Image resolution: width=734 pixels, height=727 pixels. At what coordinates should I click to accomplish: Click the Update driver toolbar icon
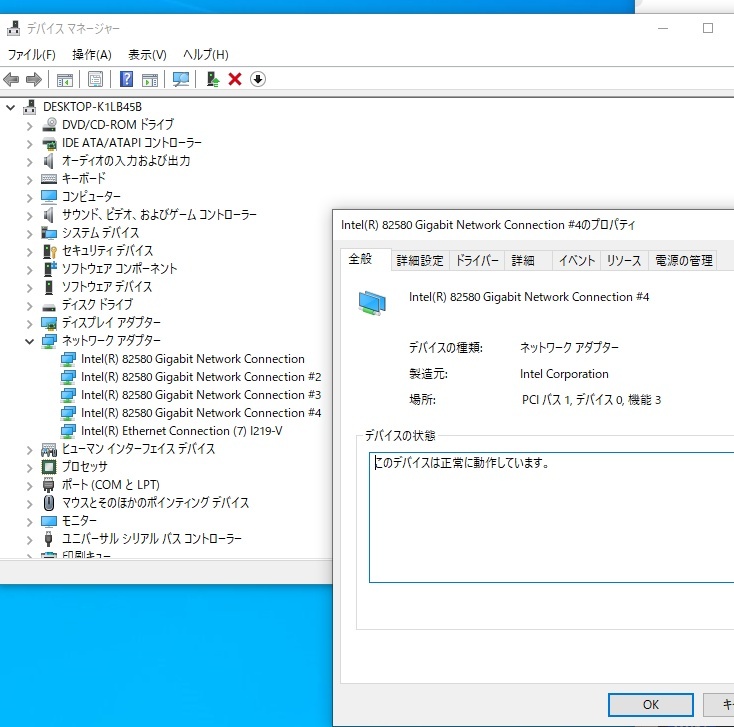213,79
